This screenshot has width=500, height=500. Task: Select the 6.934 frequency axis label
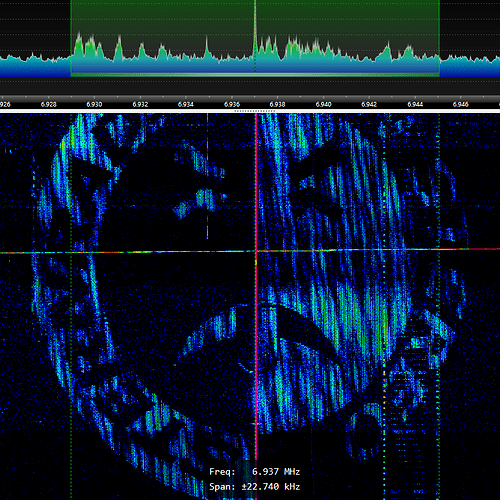coord(186,104)
